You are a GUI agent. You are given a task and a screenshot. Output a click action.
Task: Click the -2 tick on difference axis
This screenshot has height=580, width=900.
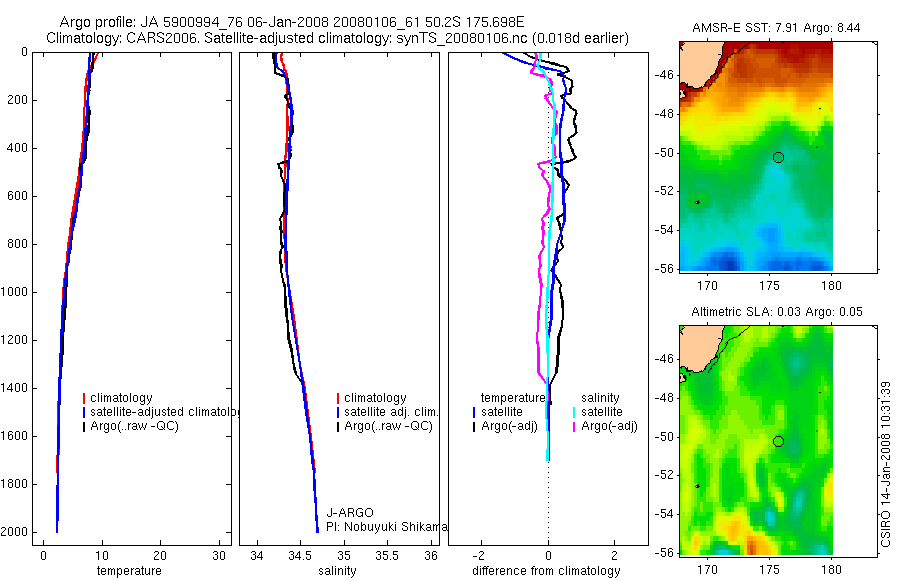coord(479,556)
